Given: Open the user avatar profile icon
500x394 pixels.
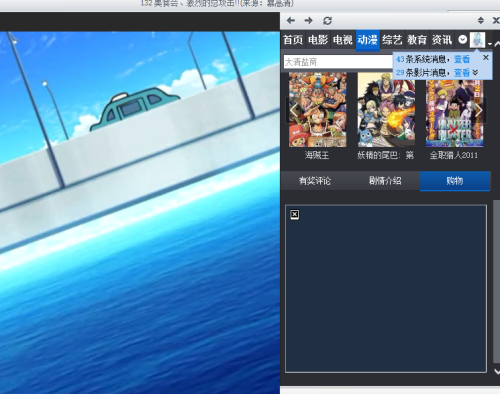Looking at the screenshot, I should coord(477,40).
